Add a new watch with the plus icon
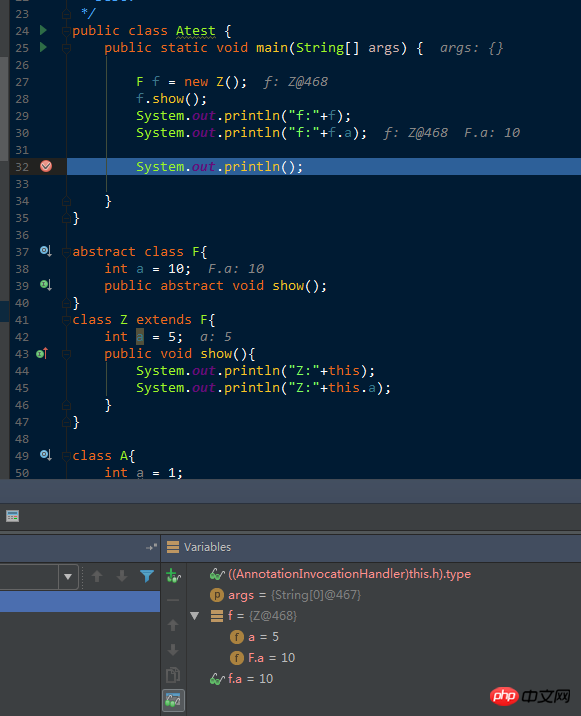The width and height of the screenshot is (581, 716). coord(173,576)
